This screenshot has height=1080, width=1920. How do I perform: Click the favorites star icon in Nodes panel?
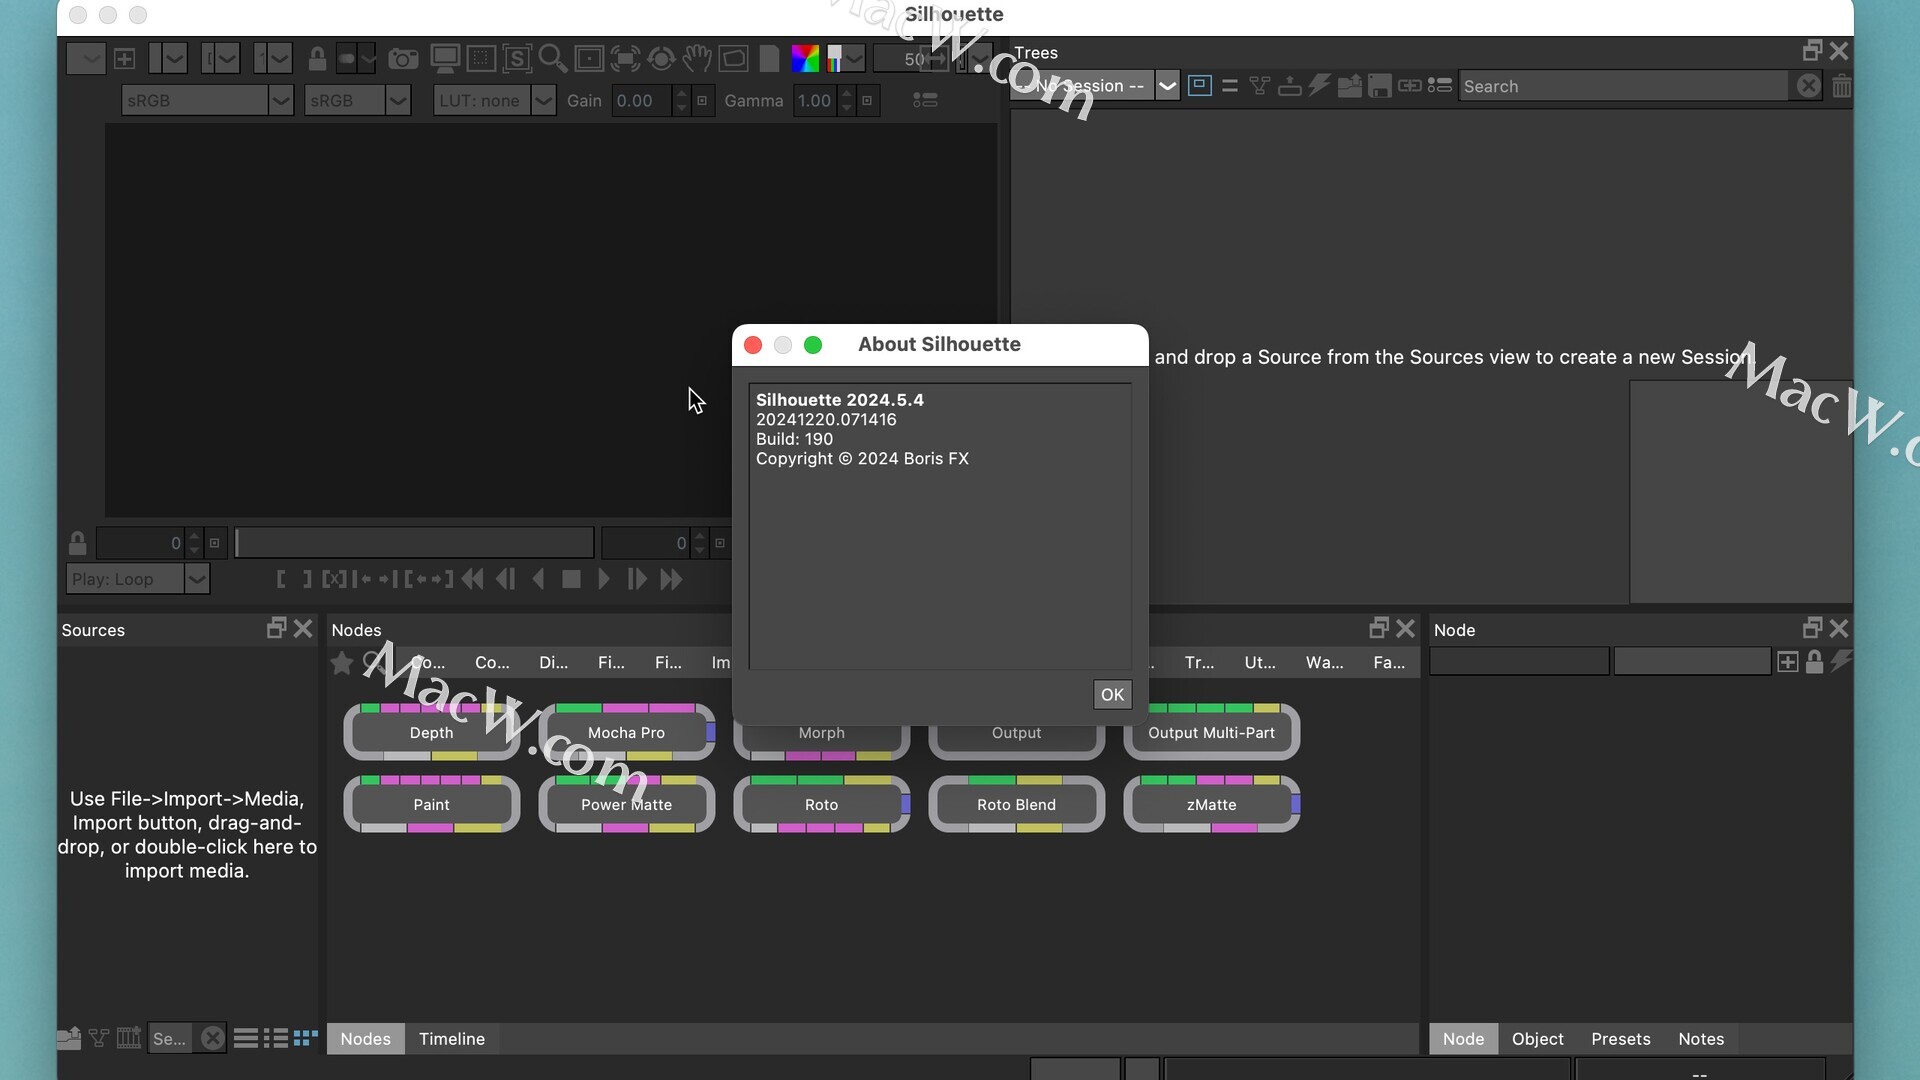342,663
